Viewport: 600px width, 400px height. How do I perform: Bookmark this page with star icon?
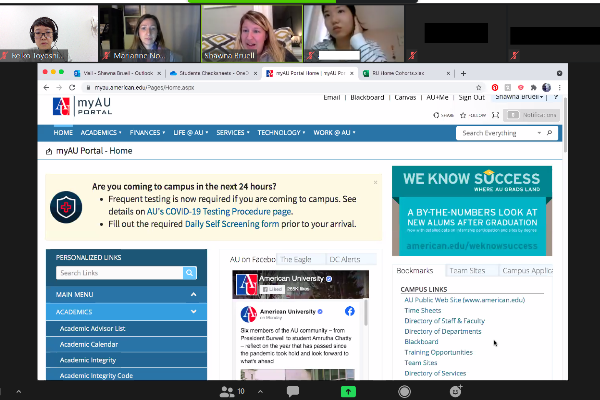tap(478, 87)
